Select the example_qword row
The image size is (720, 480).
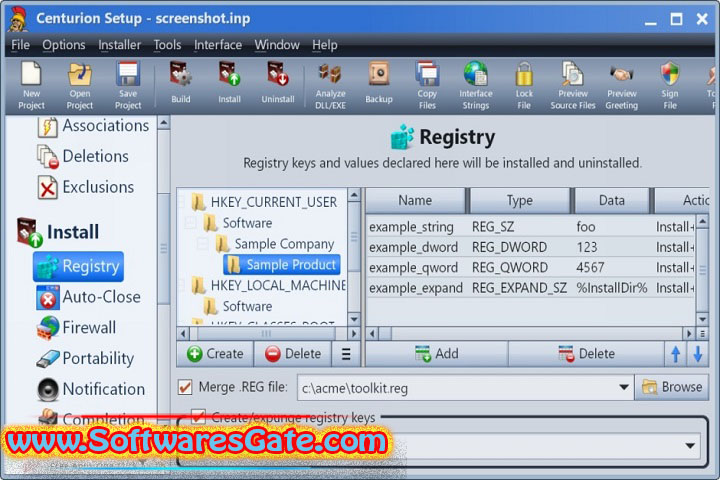tap(531, 268)
